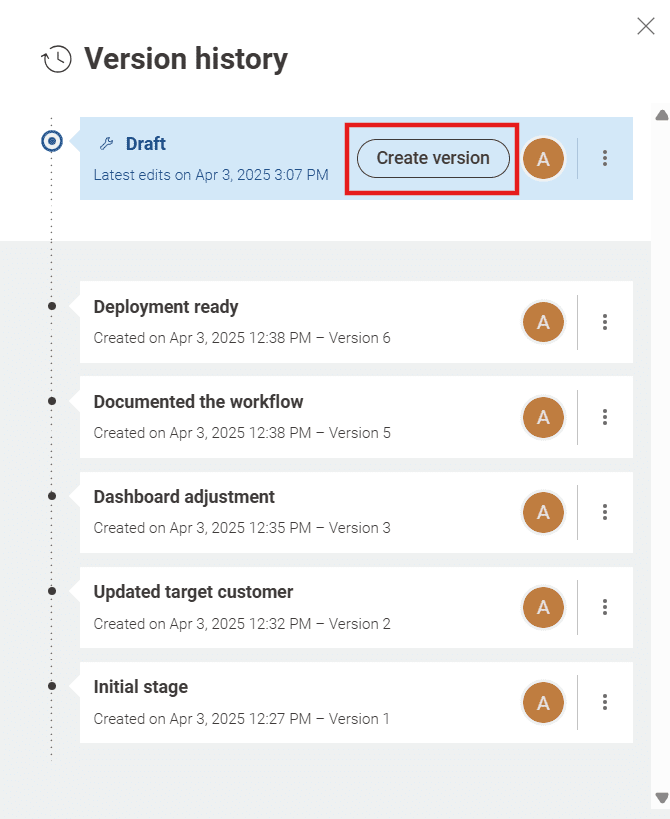Click the scrollbar down arrow

coord(662,798)
